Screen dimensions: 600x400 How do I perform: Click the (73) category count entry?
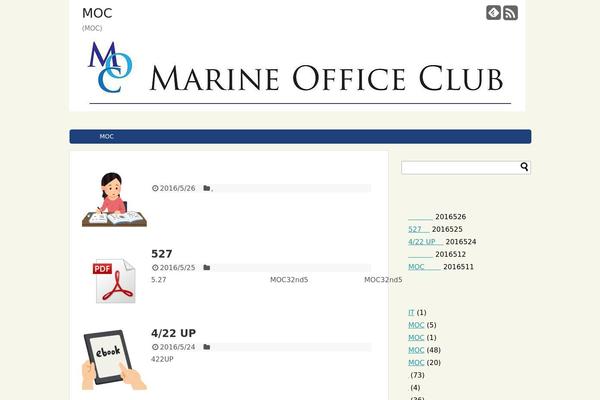pyautogui.click(x=417, y=375)
